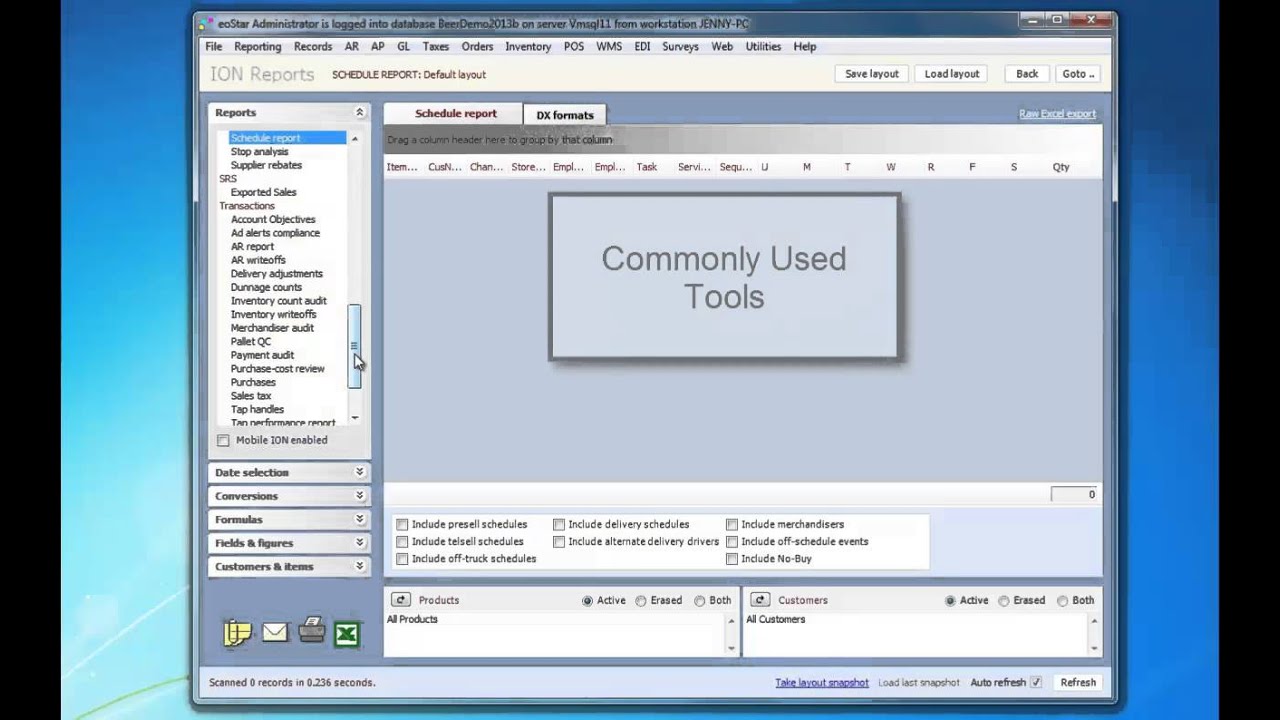Toggle the Auto refresh checkbox

click(x=1036, y=682)
